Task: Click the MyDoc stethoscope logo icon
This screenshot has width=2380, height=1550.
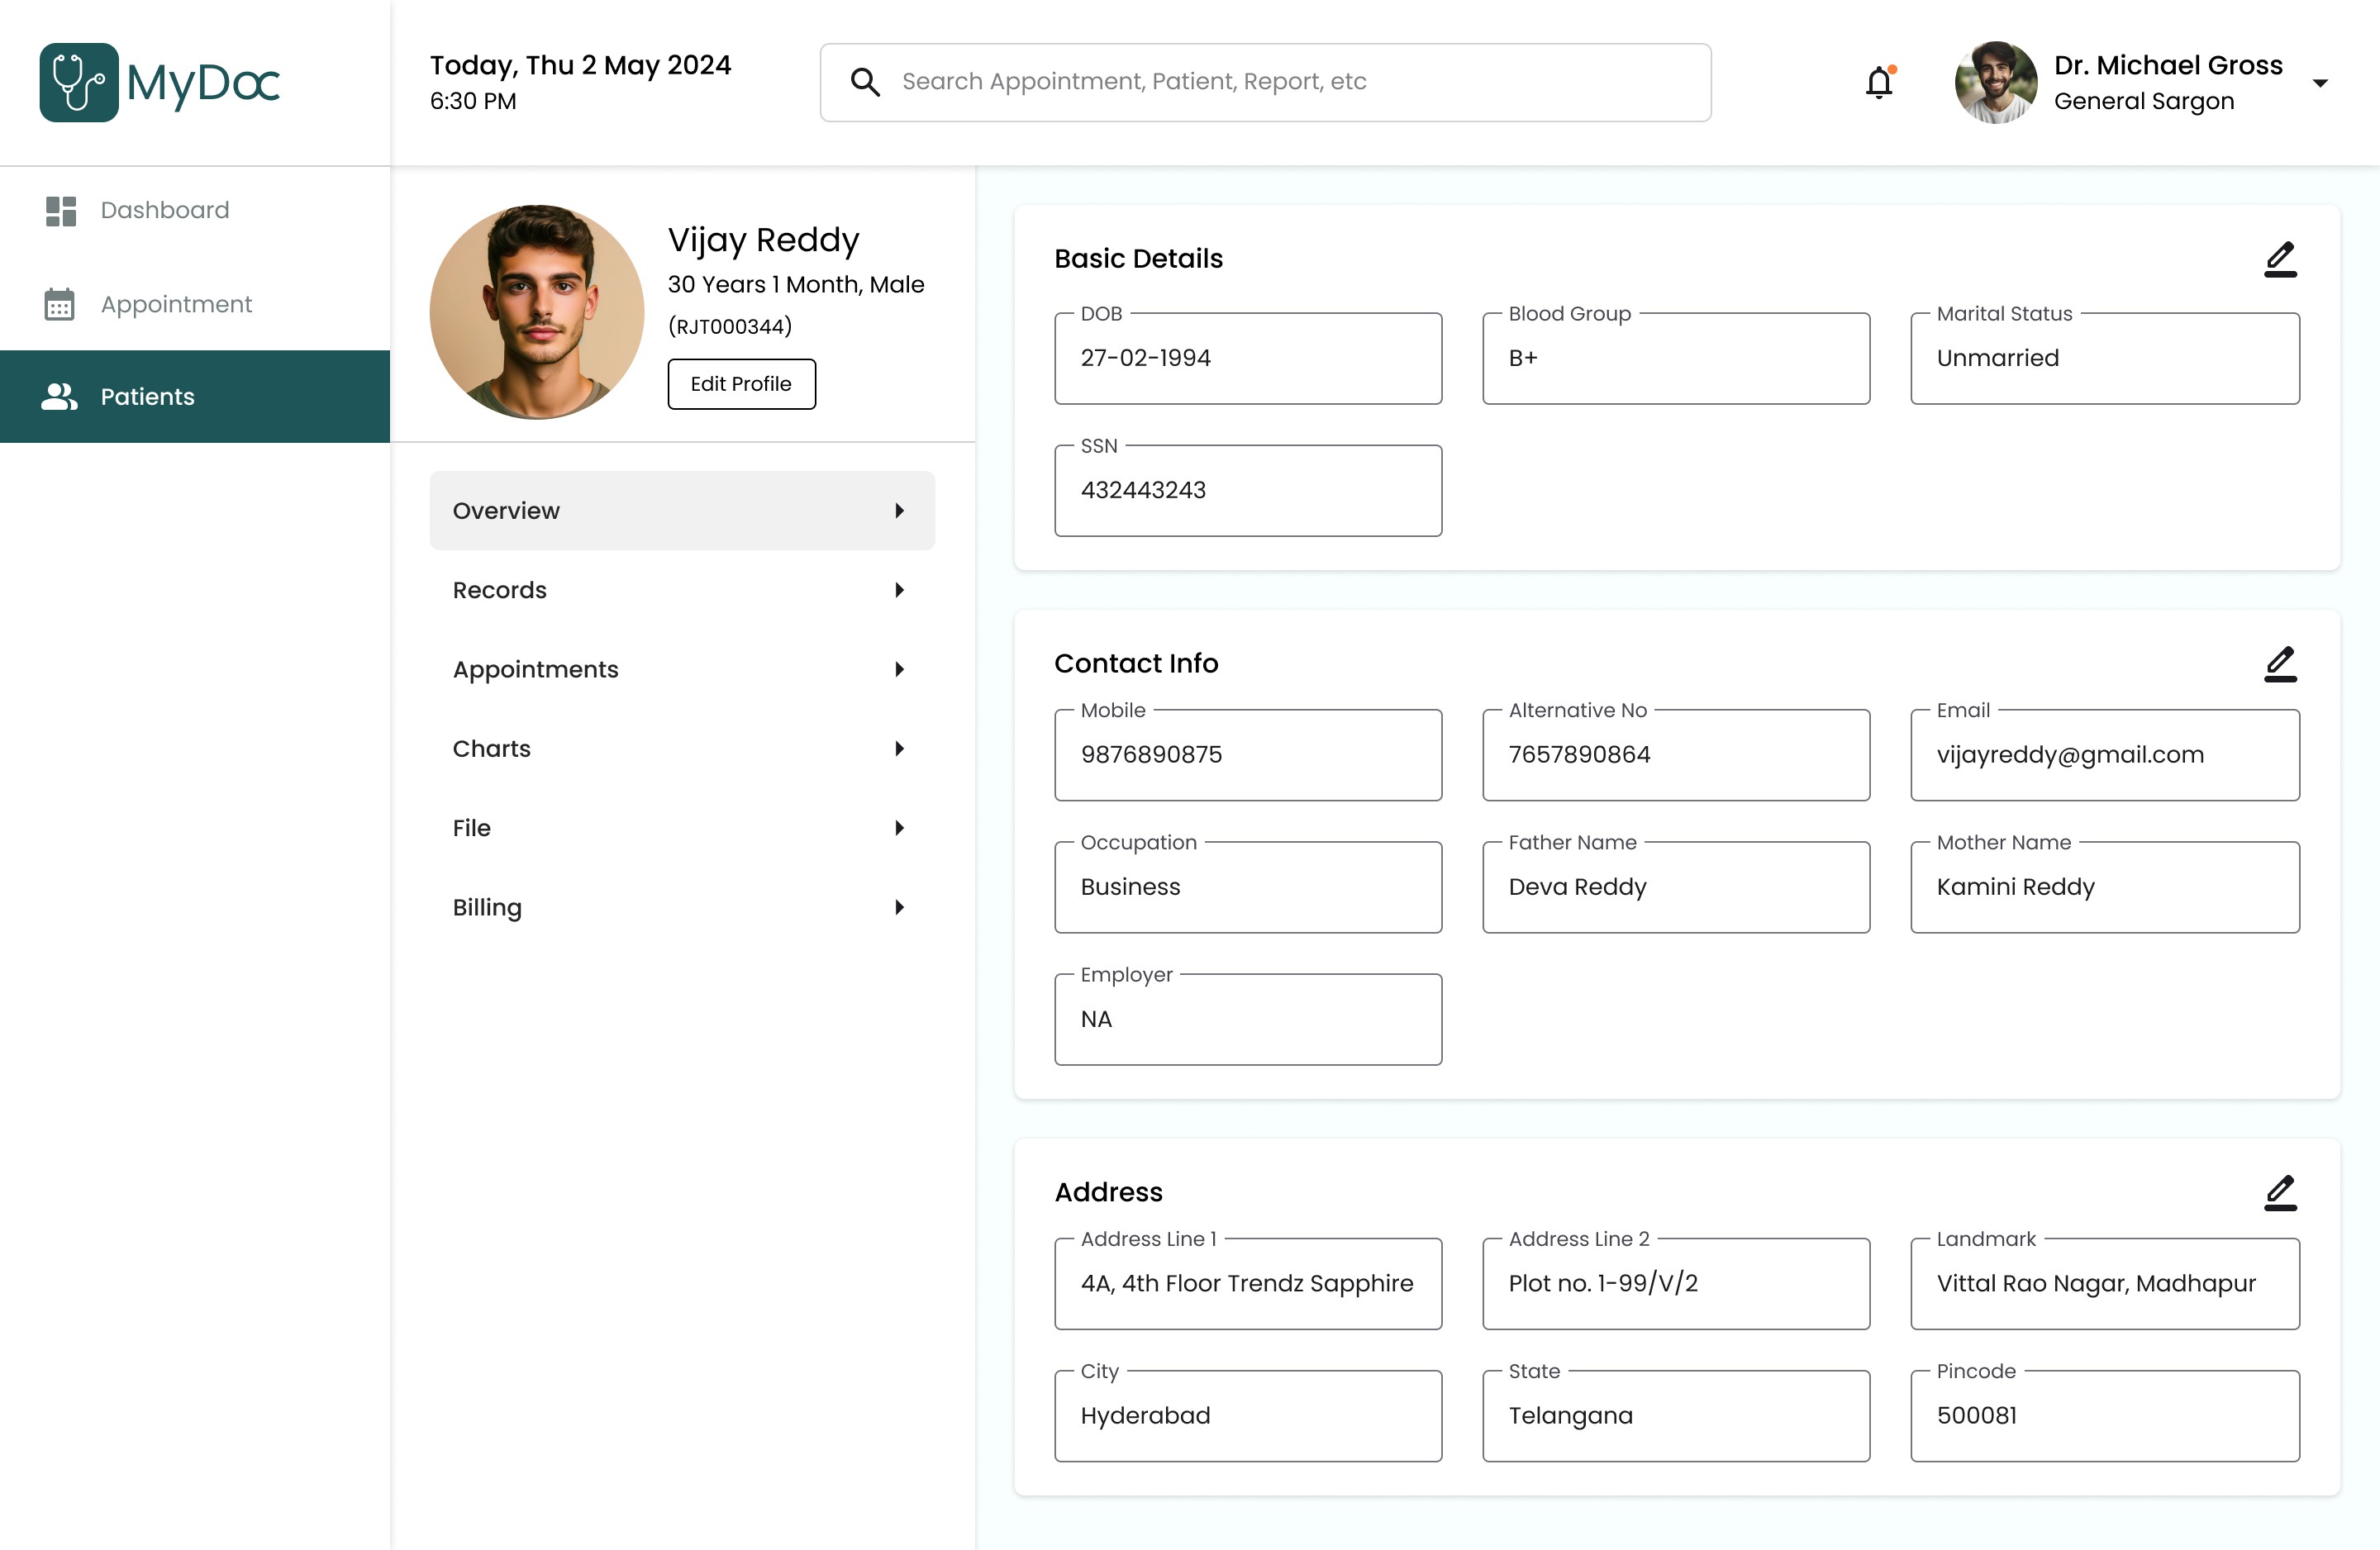Action: pos(79,83)
